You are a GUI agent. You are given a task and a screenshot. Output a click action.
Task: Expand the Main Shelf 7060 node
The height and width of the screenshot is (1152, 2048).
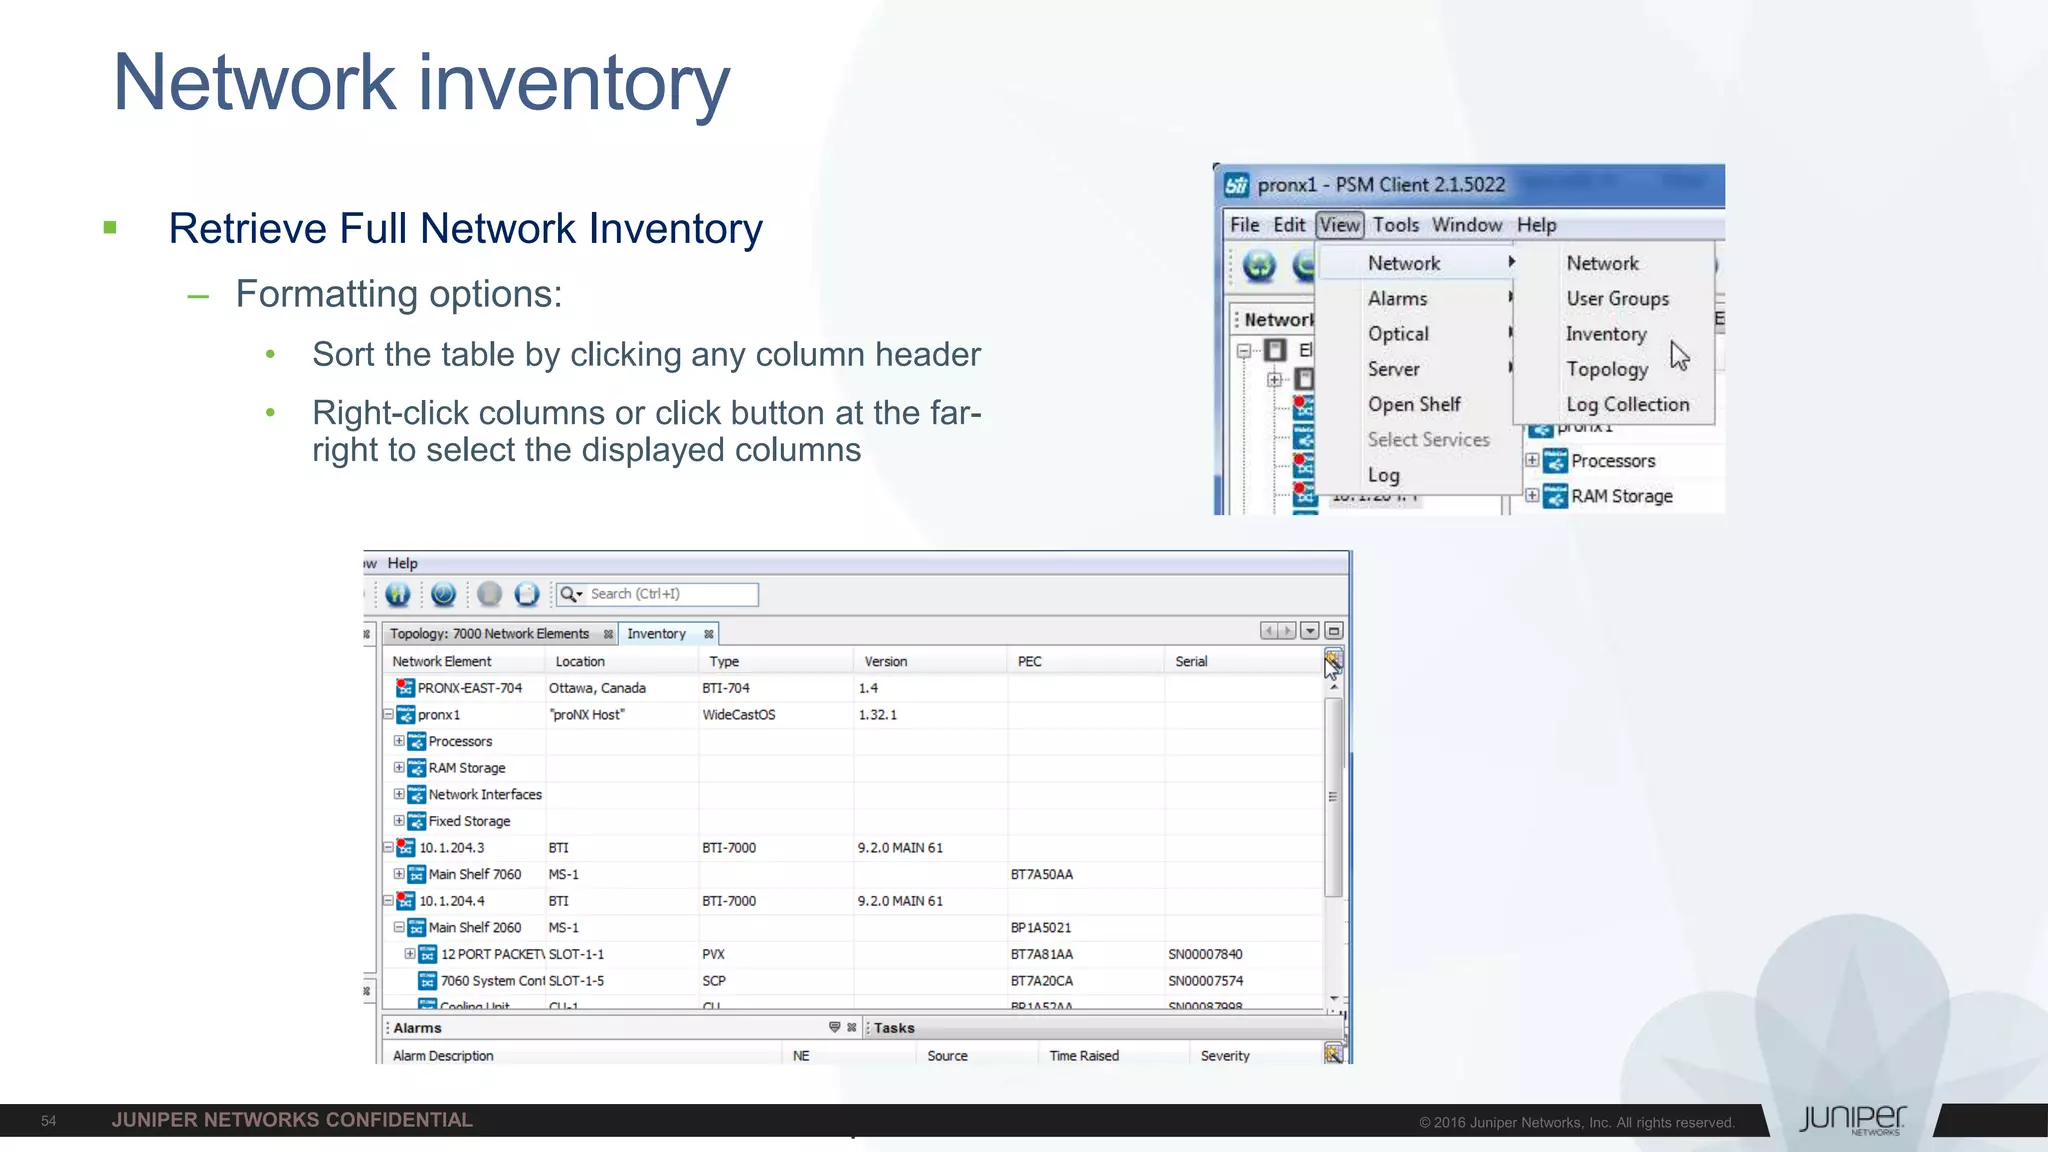point(399,874)
